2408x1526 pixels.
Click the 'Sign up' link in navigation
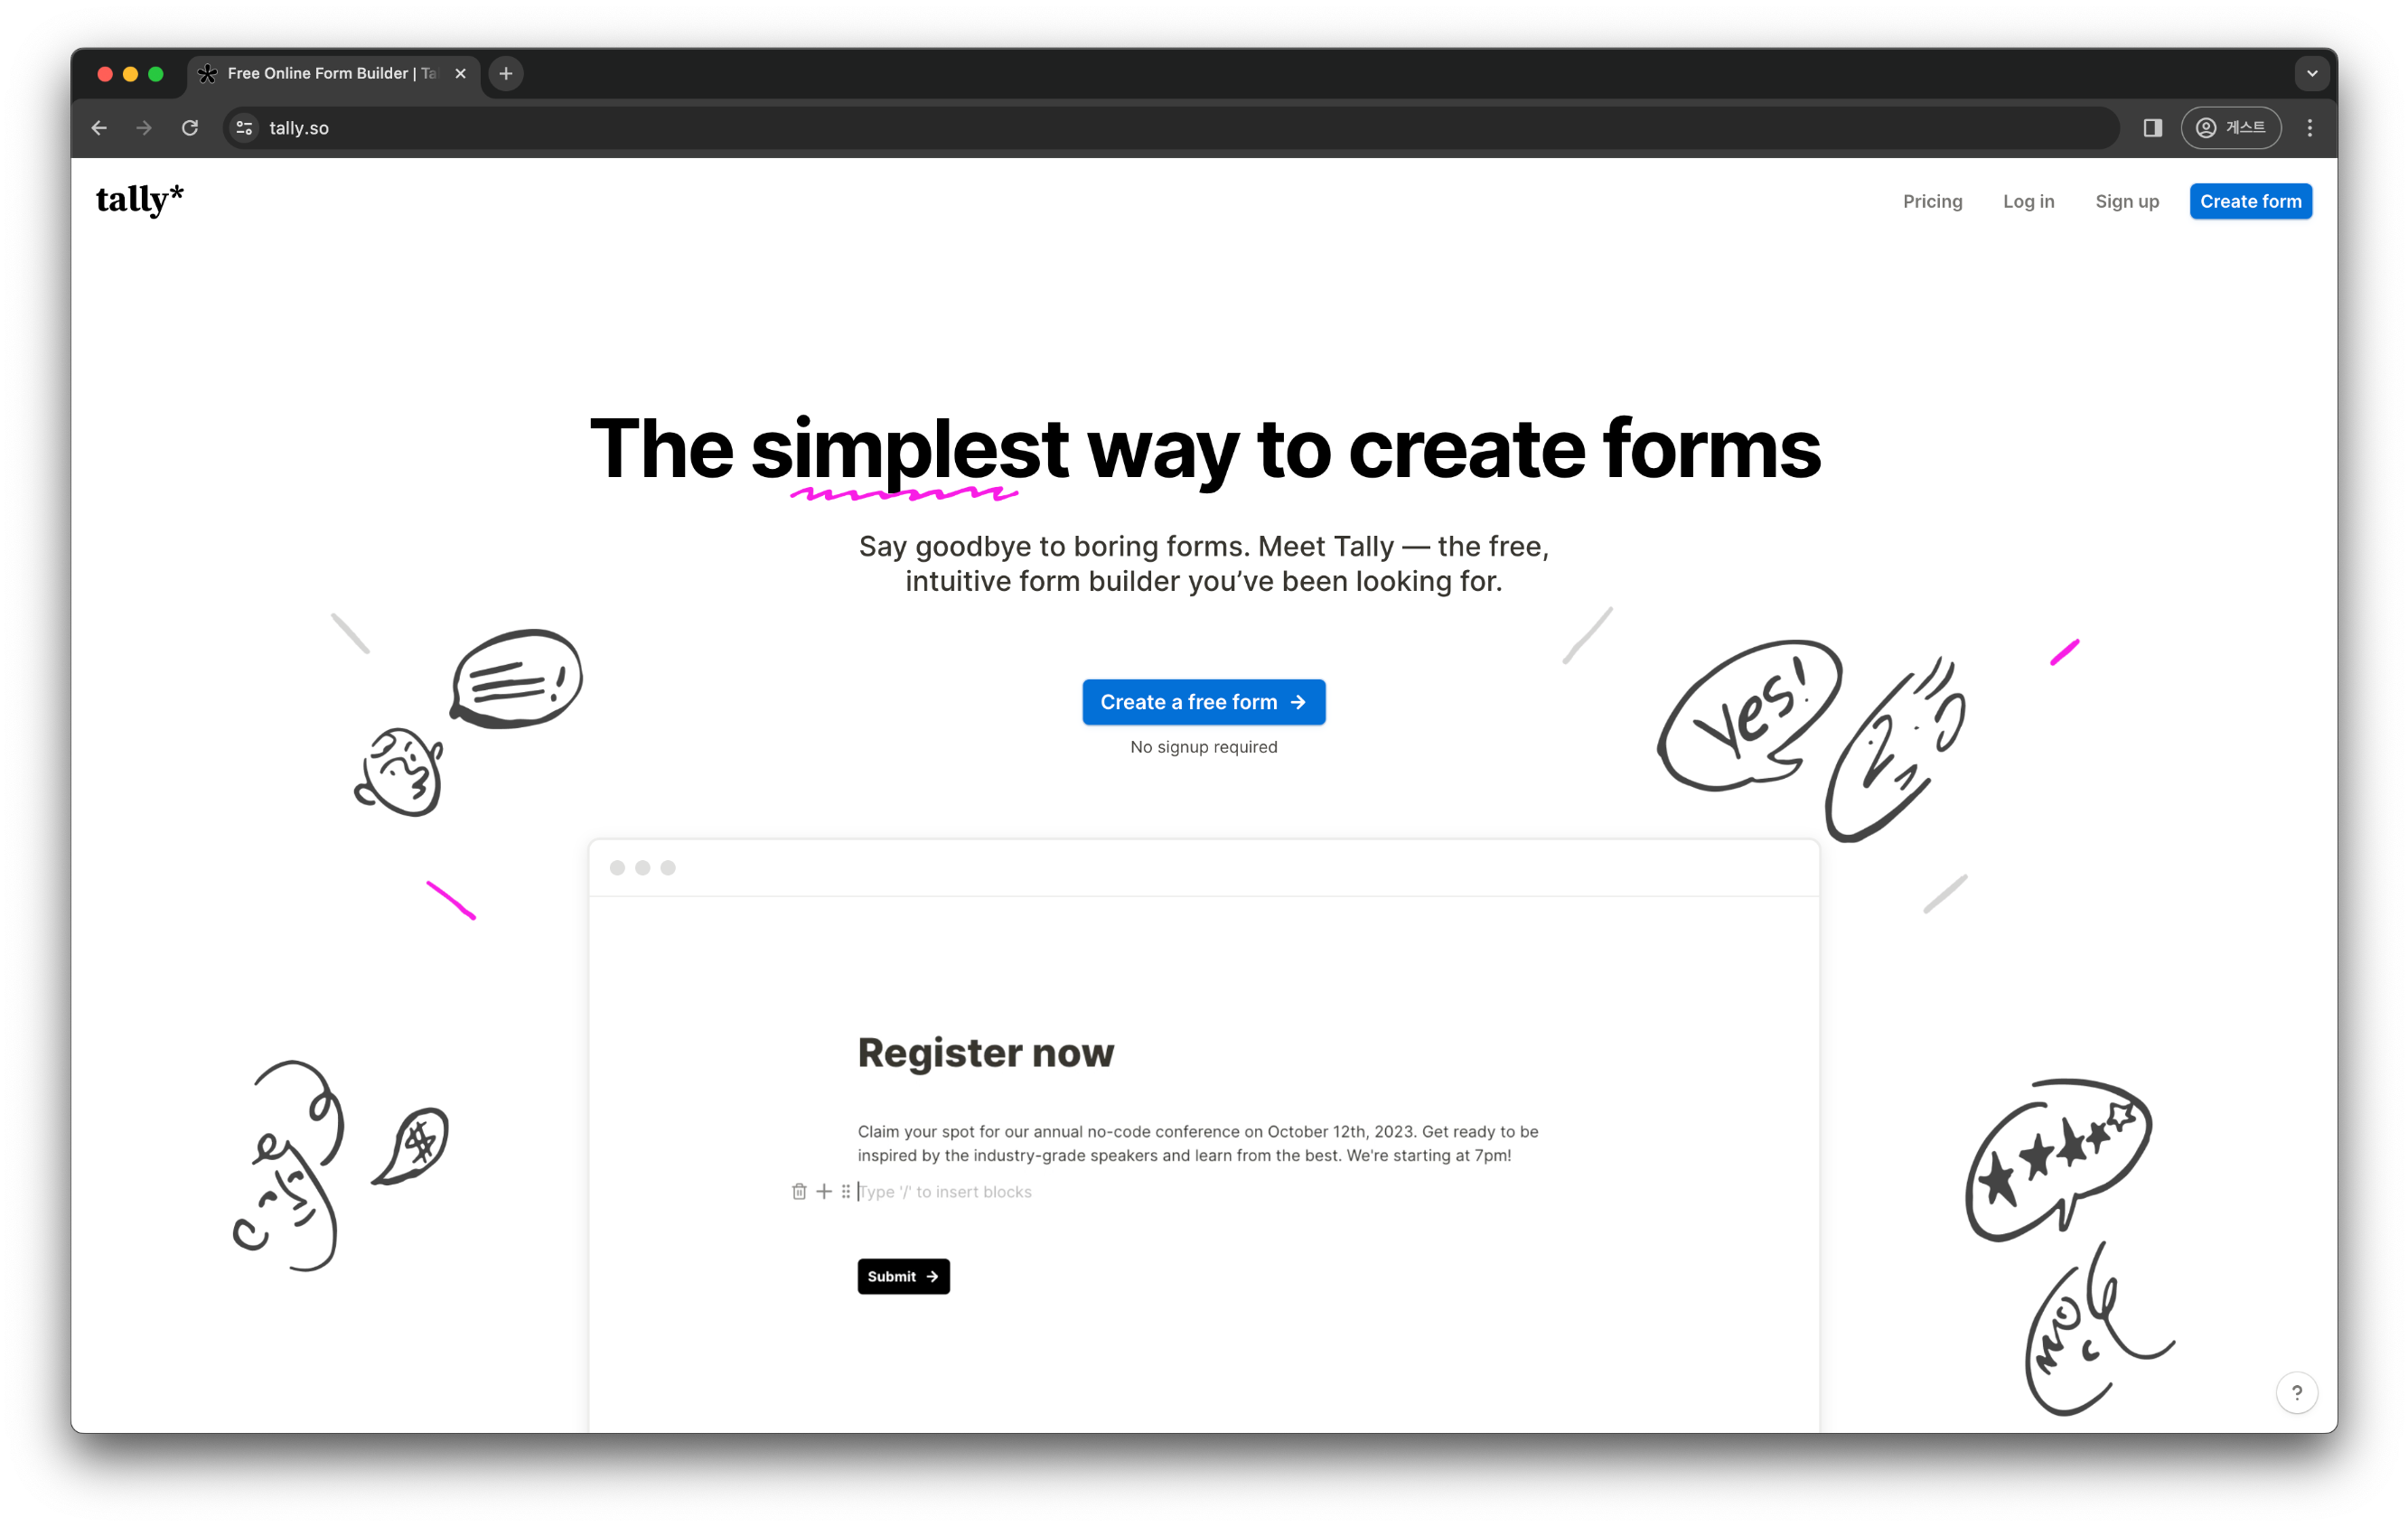tap(2125, 200)
